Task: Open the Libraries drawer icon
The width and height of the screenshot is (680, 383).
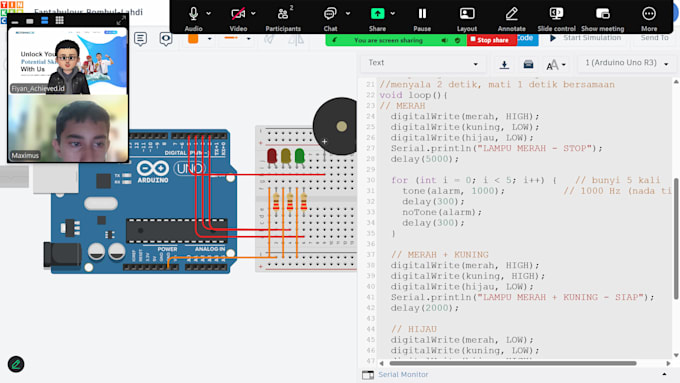Action: (528, 65)
